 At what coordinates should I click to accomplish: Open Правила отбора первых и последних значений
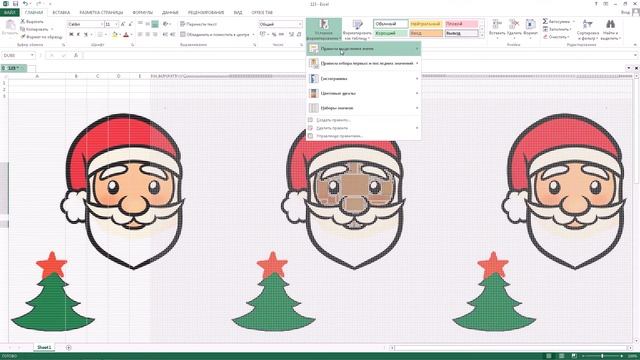(x=364, y=63)
